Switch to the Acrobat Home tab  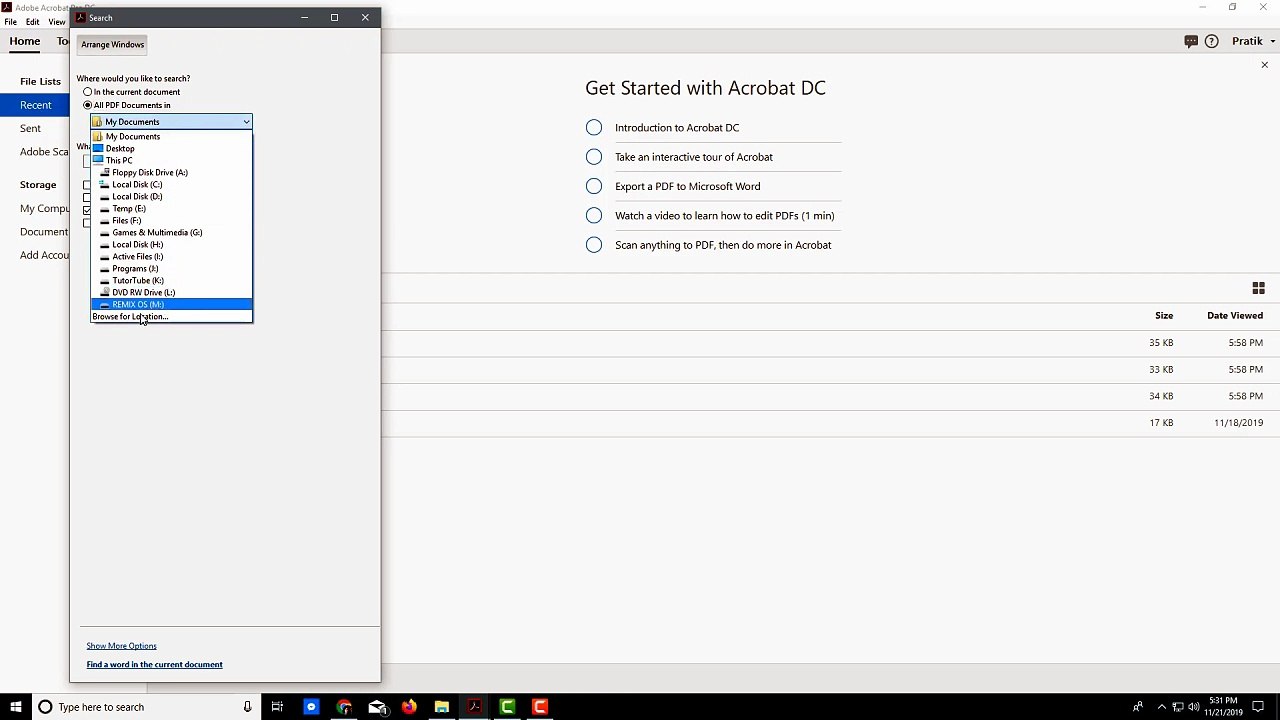click(x=25, y=42)
